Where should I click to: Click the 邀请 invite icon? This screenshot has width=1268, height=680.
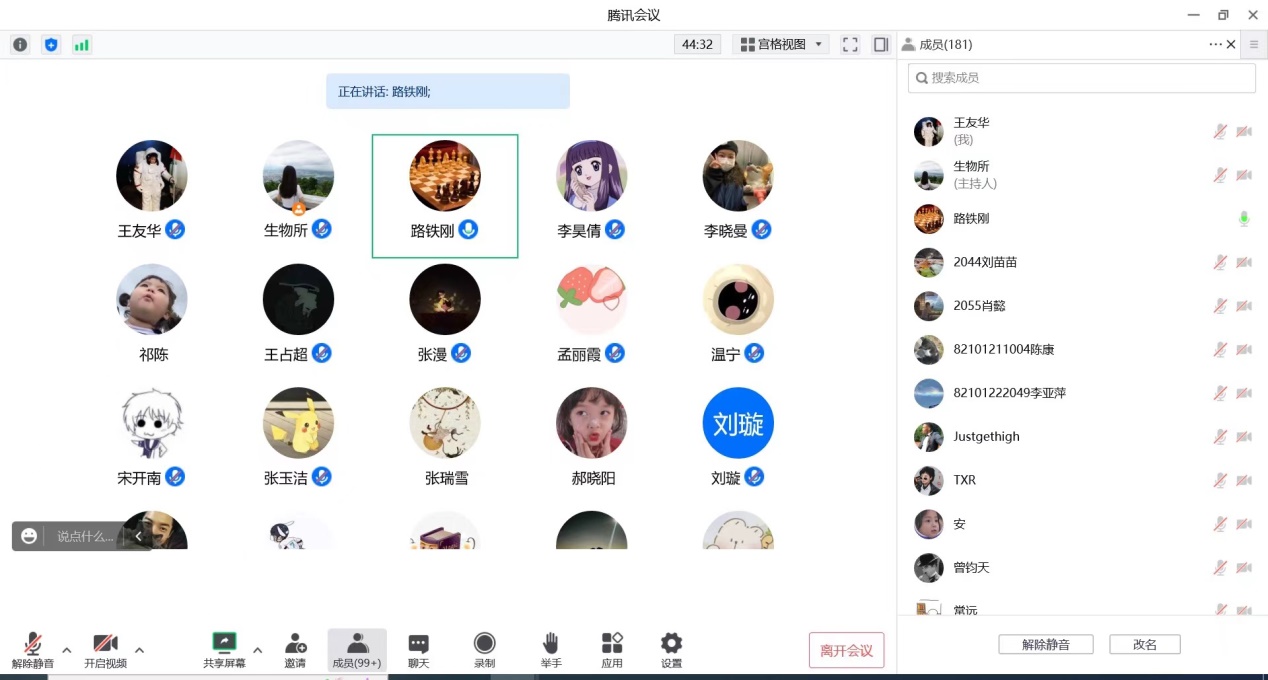coord(295,649)
